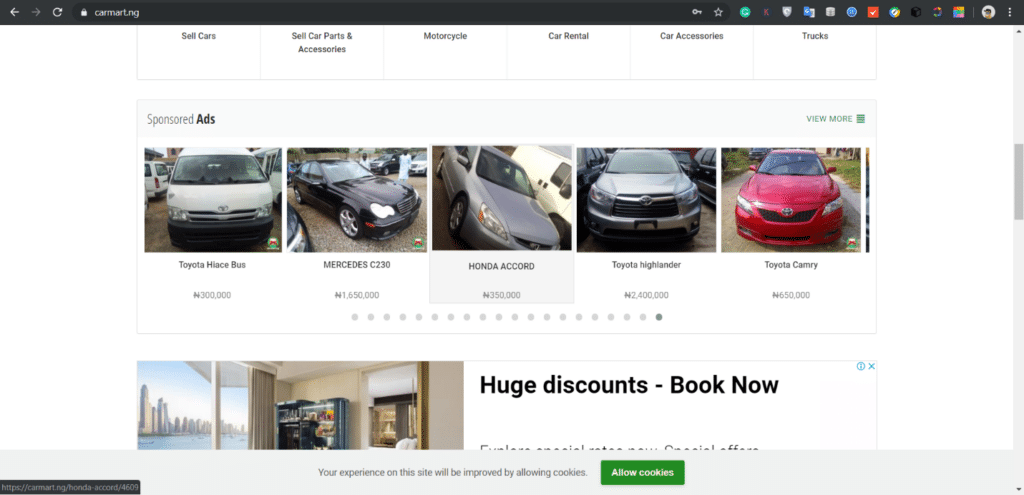Click the browser forward arrow
Screen dimensions: 1024x495
[x=36, y=12]
